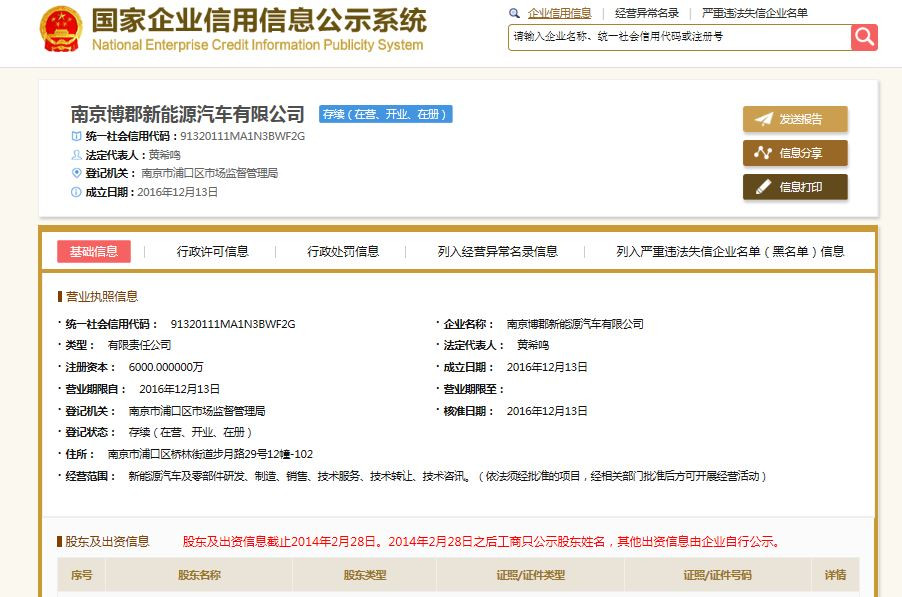Image resolution: width=902 pixels, height=597 pixels.
Task: Select the 企业信用信息 search category
Action: (559, 13)
